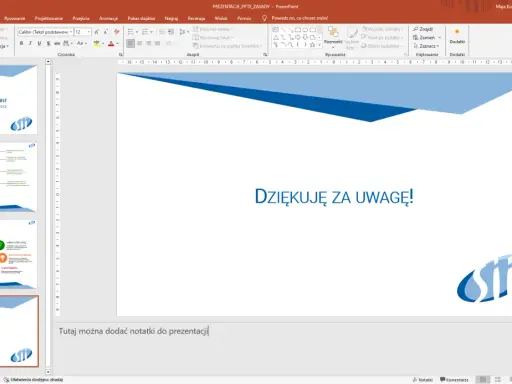This screenshot has height=384, width=512.
Task: Toggle strikethrough (abc) button
Action: point(57,43)
